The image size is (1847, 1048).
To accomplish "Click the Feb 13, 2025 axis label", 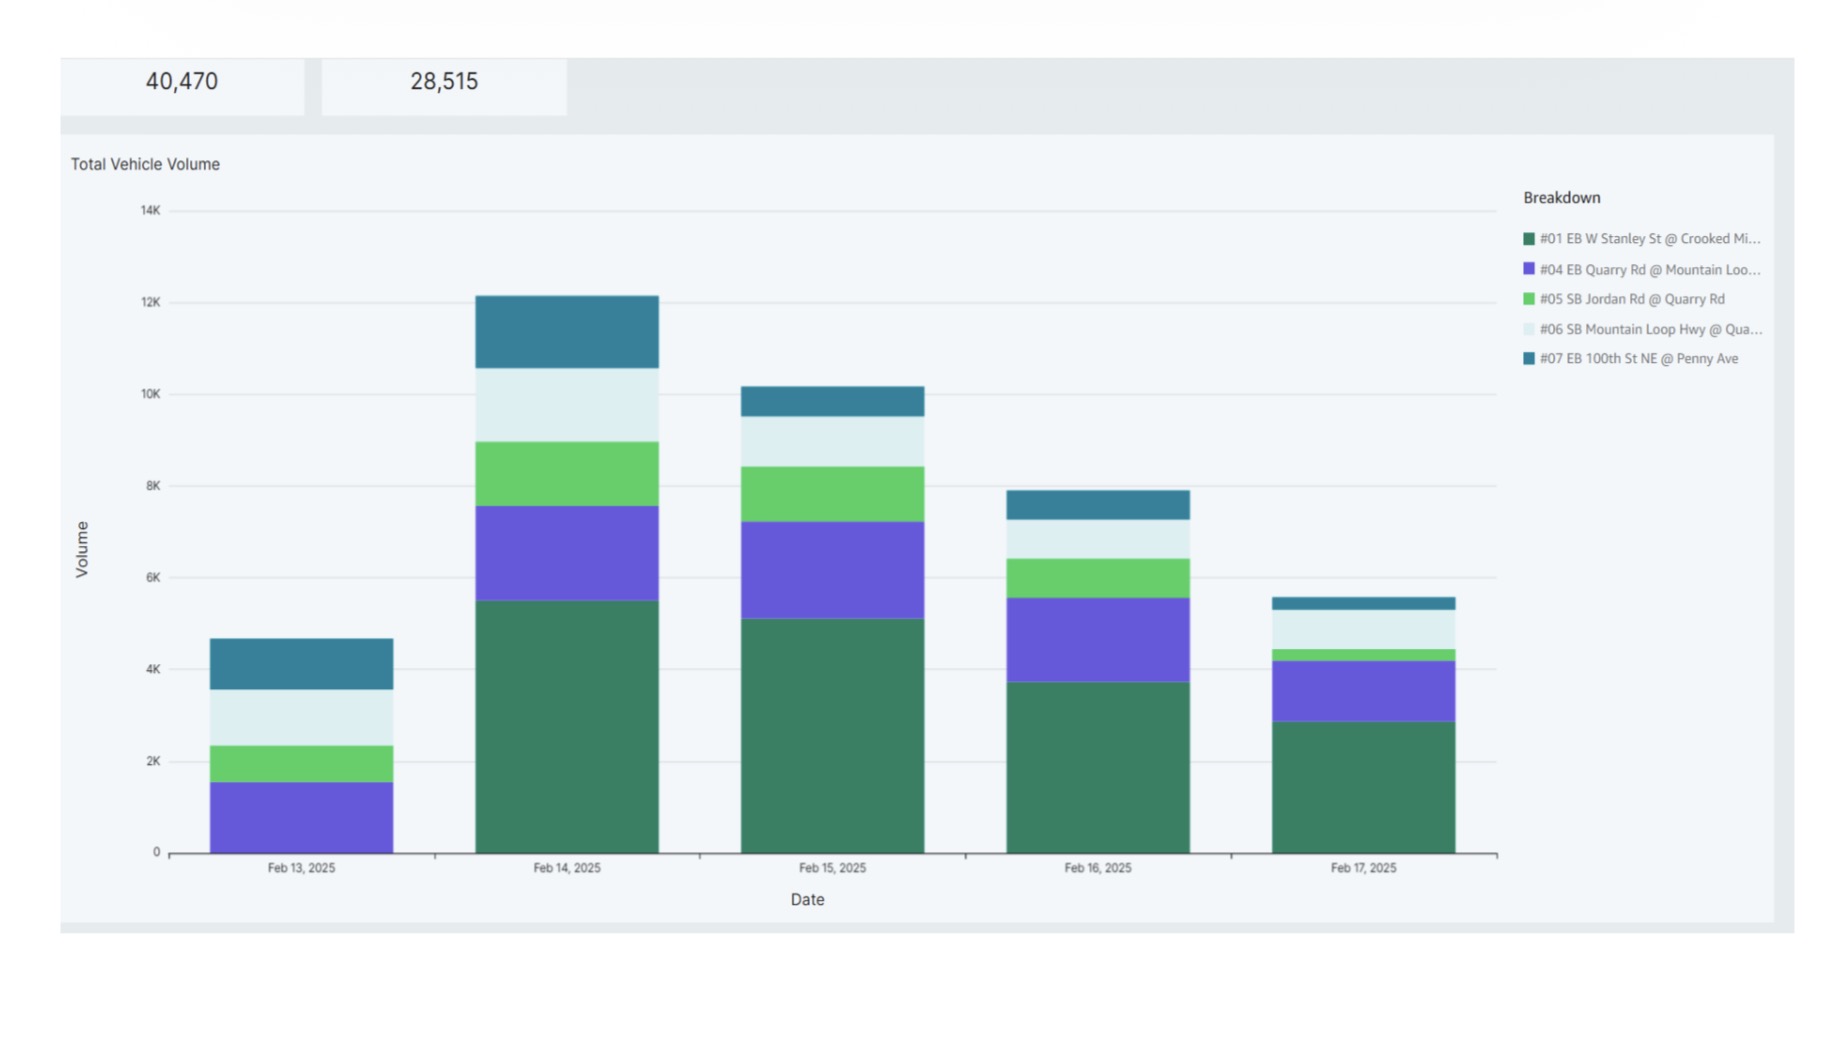I will point(301,868).
